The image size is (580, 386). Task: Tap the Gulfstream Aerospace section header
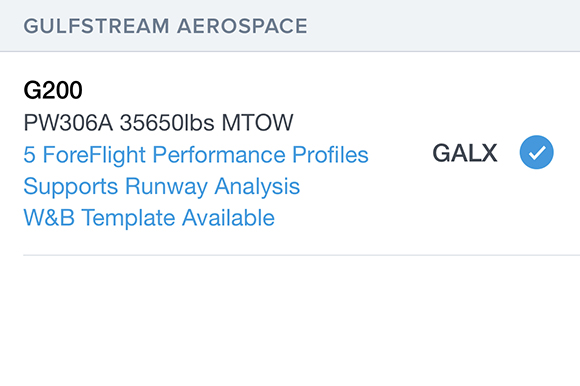pos(290,26)
